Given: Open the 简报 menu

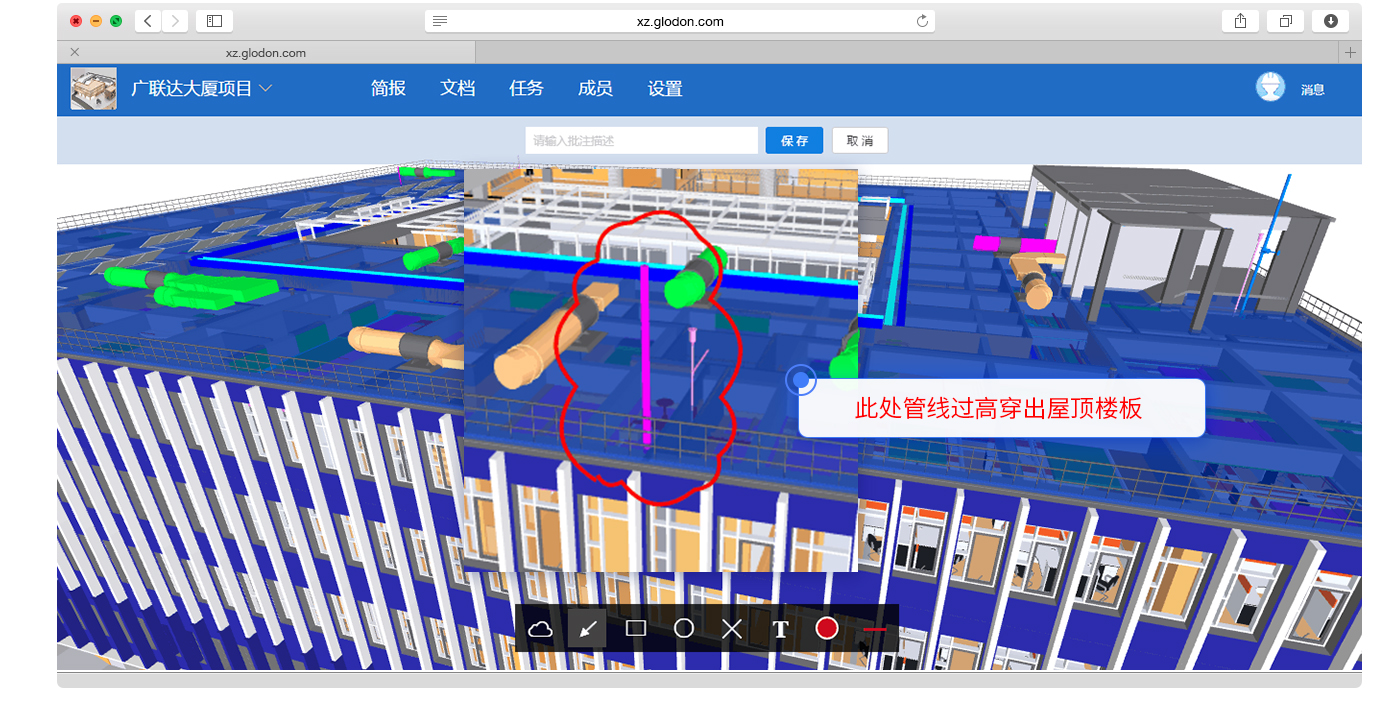Looking at the screenshot, I should [388, 89].
